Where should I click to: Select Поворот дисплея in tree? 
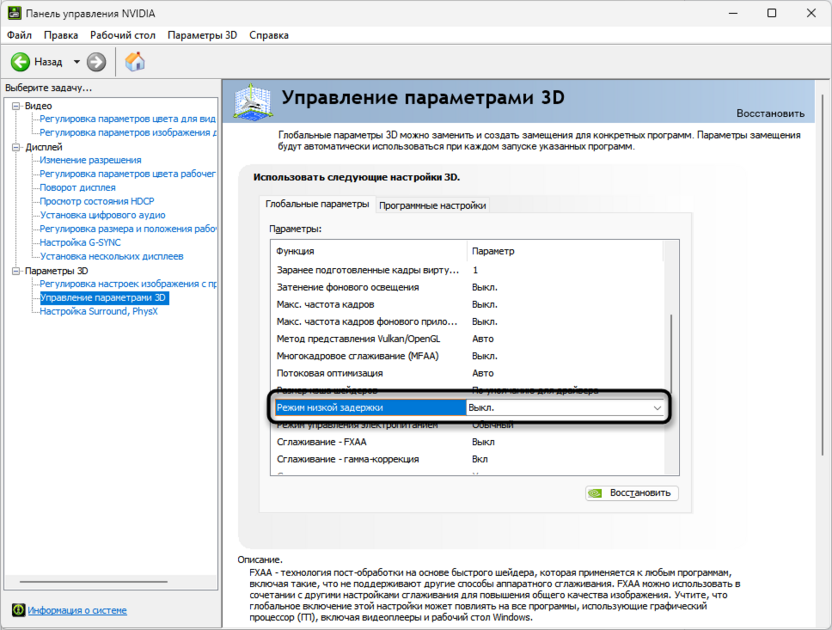(x=77, y=187)
